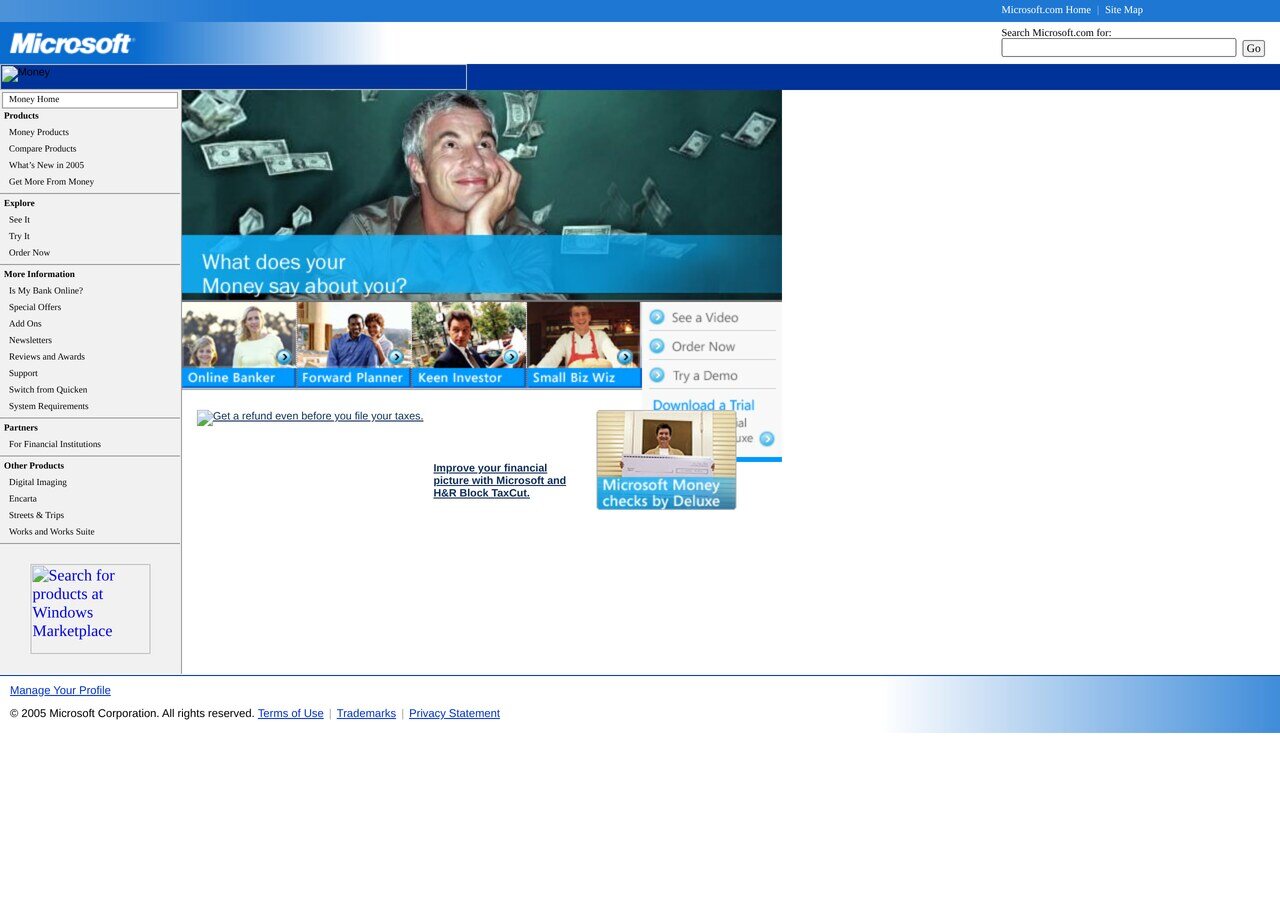Select Money Home in the sidebar
Image resolution: width=1280 pixels, height=900 pixels.
(90, 100)
